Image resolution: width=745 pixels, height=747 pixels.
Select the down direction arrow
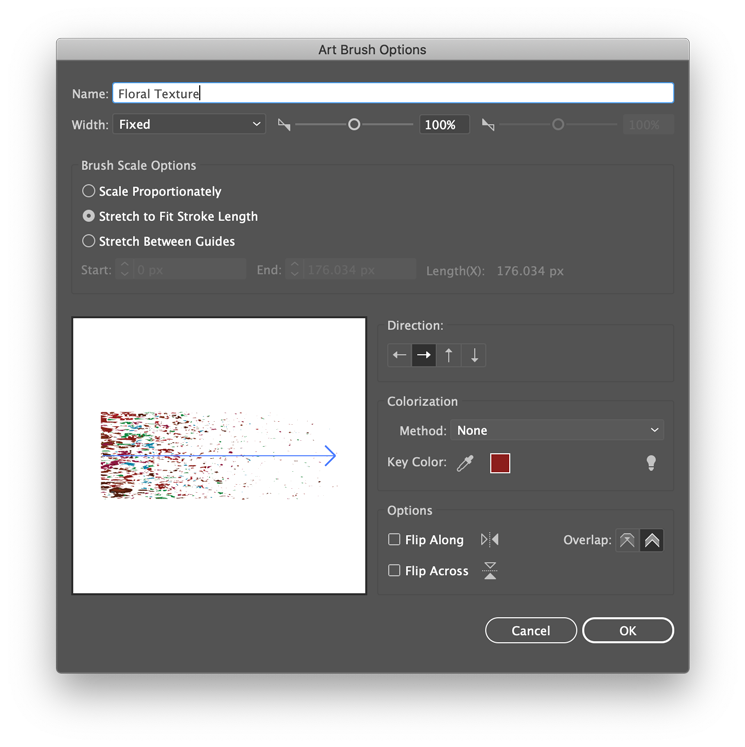point(474,355)
